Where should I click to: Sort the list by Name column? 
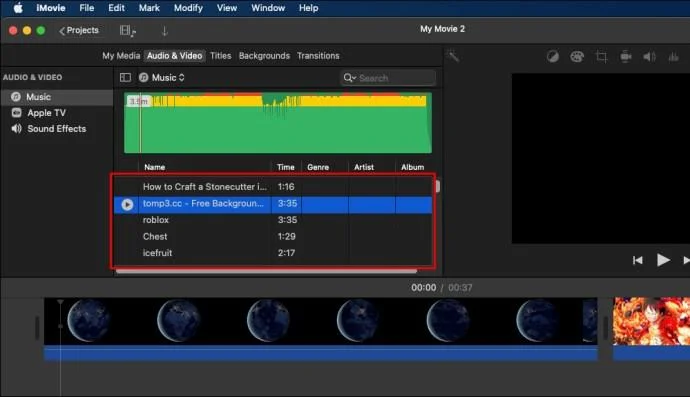[154, 167]
